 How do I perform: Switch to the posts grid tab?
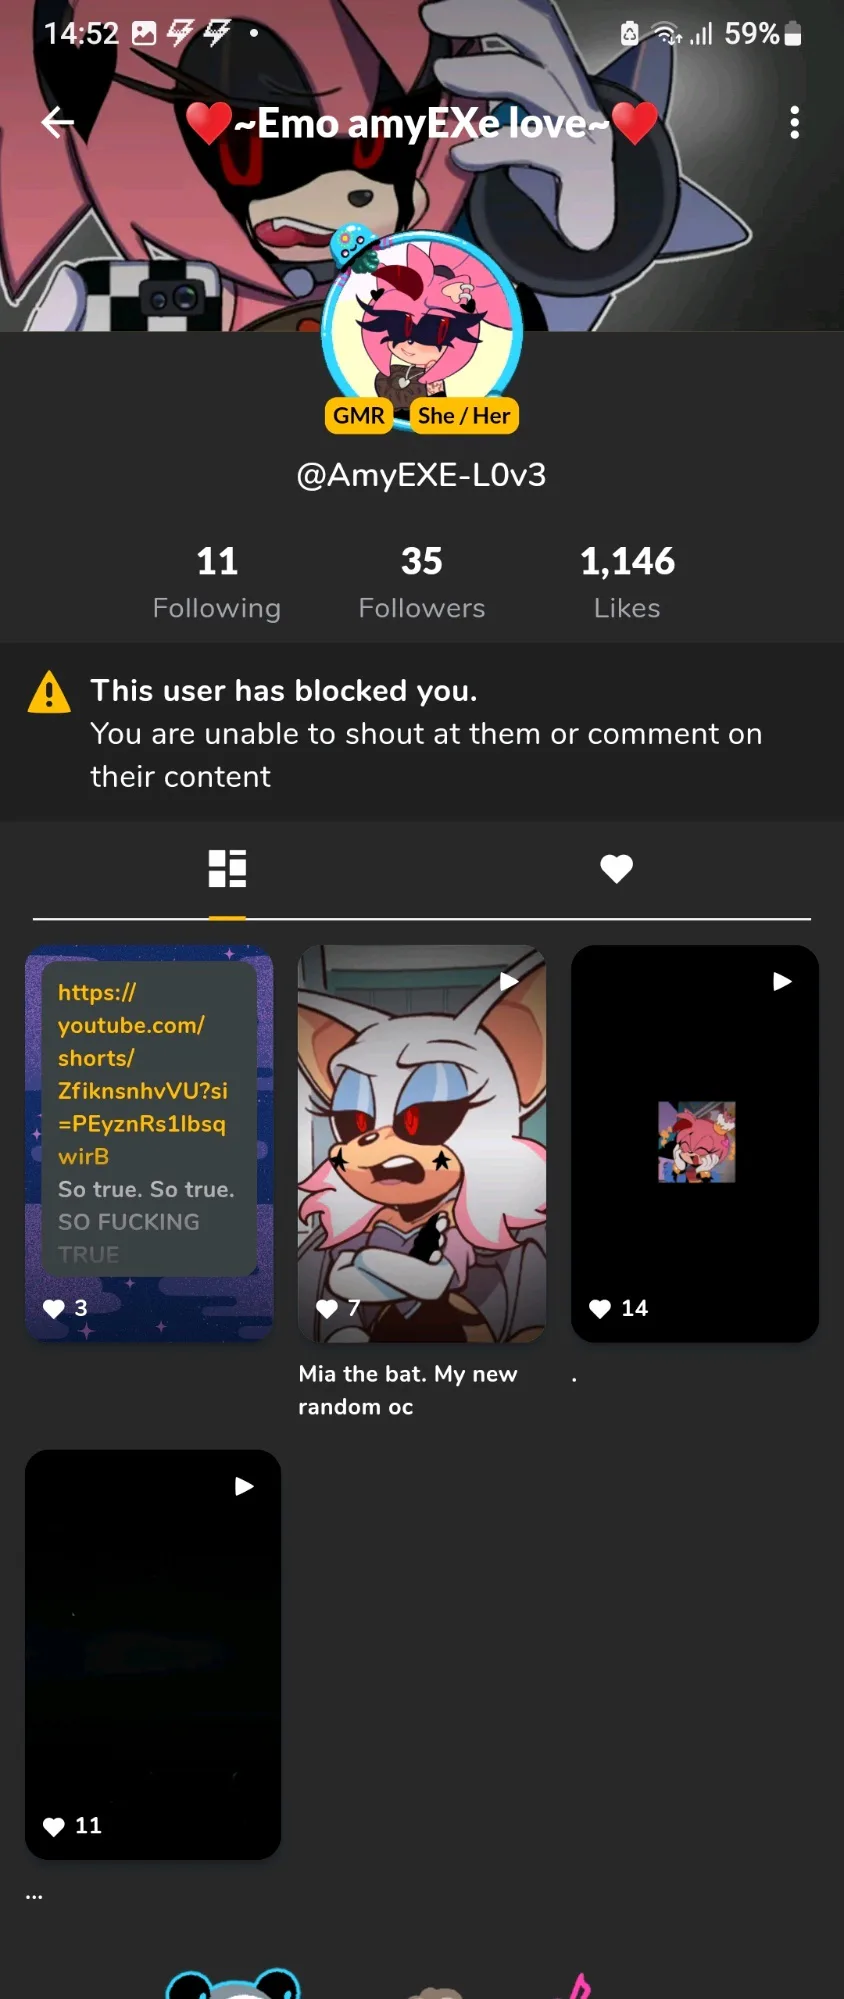click(x=227, y=868)
